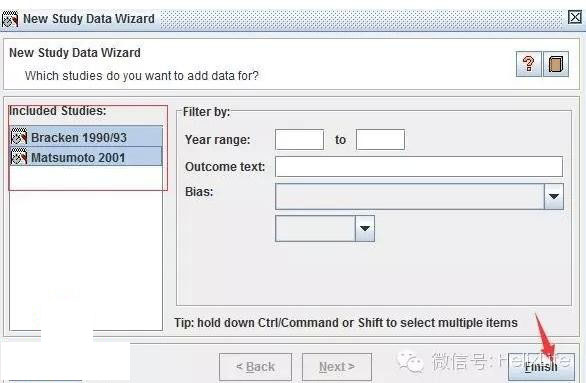Click the tip about selecting multiple items
This screenshot has height=383, width=586.
(x=346, y=322)
